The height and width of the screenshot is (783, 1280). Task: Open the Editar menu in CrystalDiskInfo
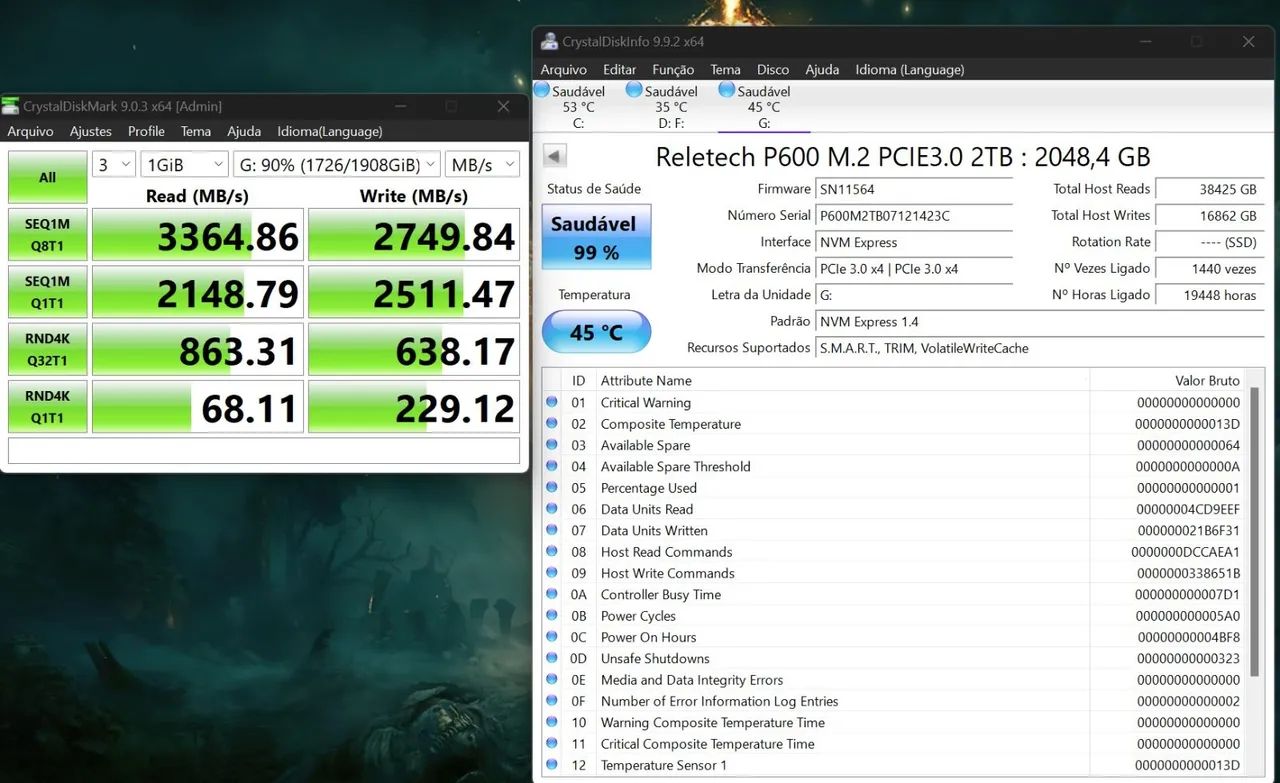coord(620,69)
